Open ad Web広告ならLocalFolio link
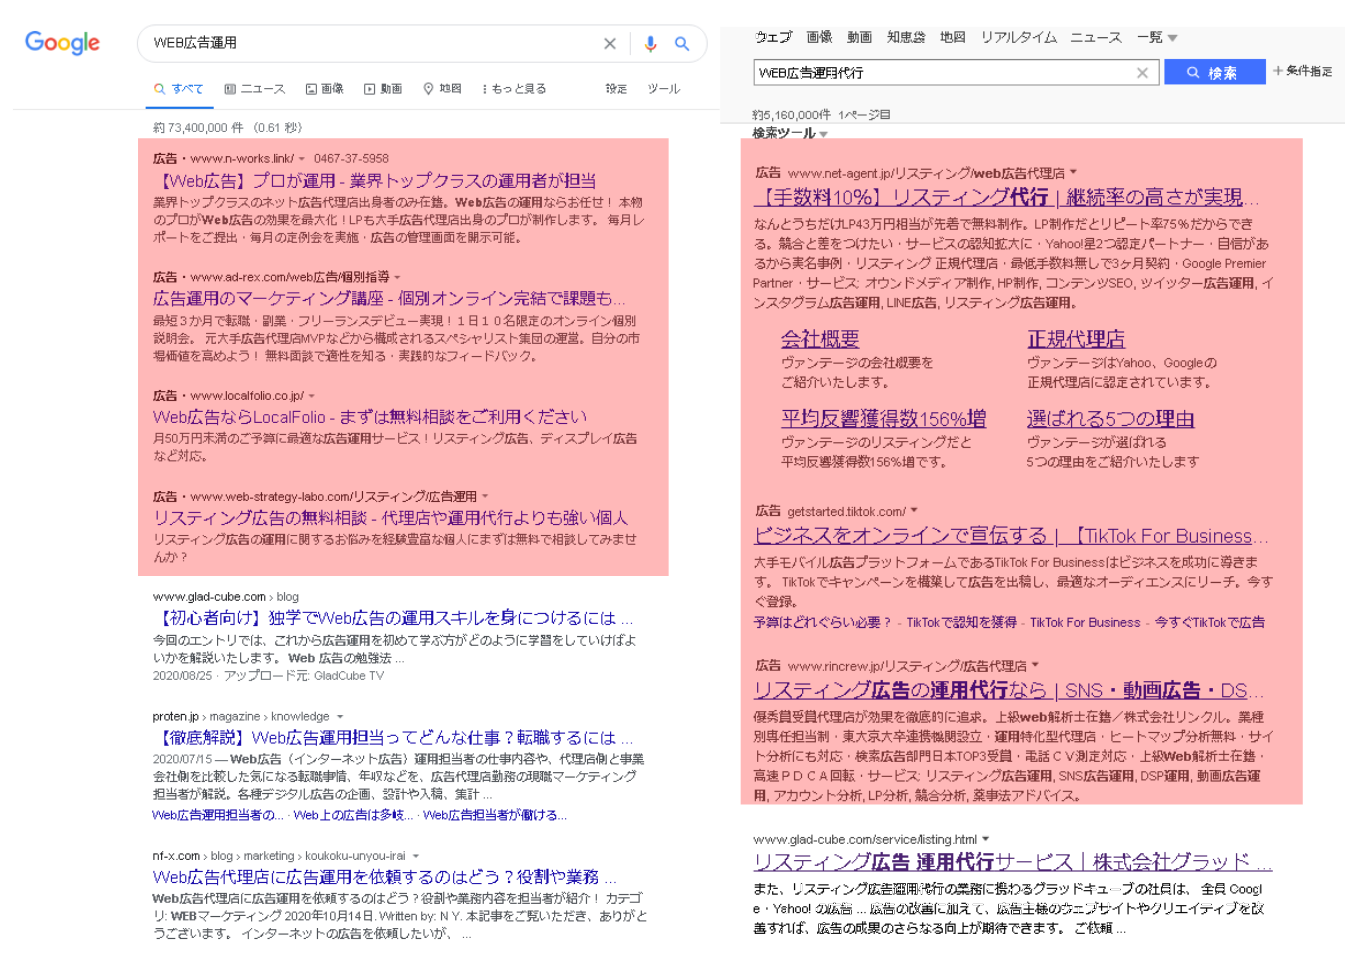 pos(370,417)
